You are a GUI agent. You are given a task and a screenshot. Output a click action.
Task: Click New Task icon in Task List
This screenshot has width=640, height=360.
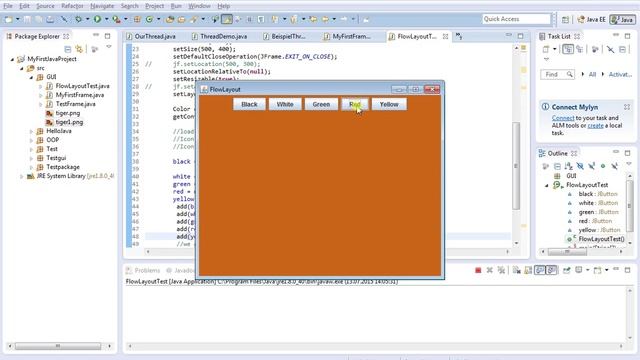546,49
